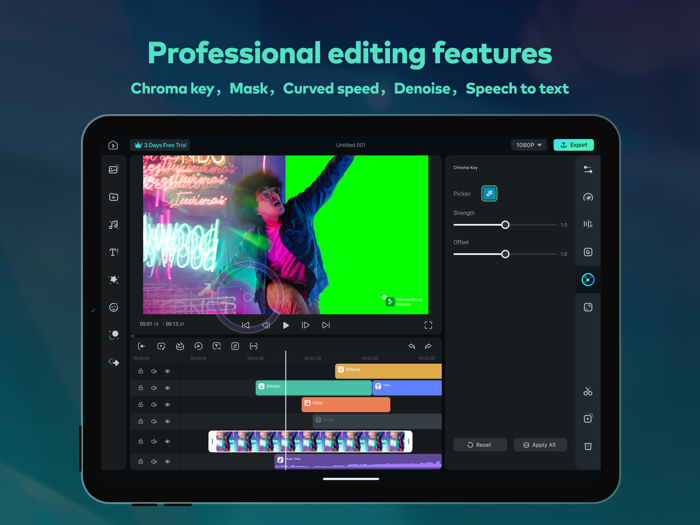
Task: Go to the home screen icon
Action: tap(113, 145)
